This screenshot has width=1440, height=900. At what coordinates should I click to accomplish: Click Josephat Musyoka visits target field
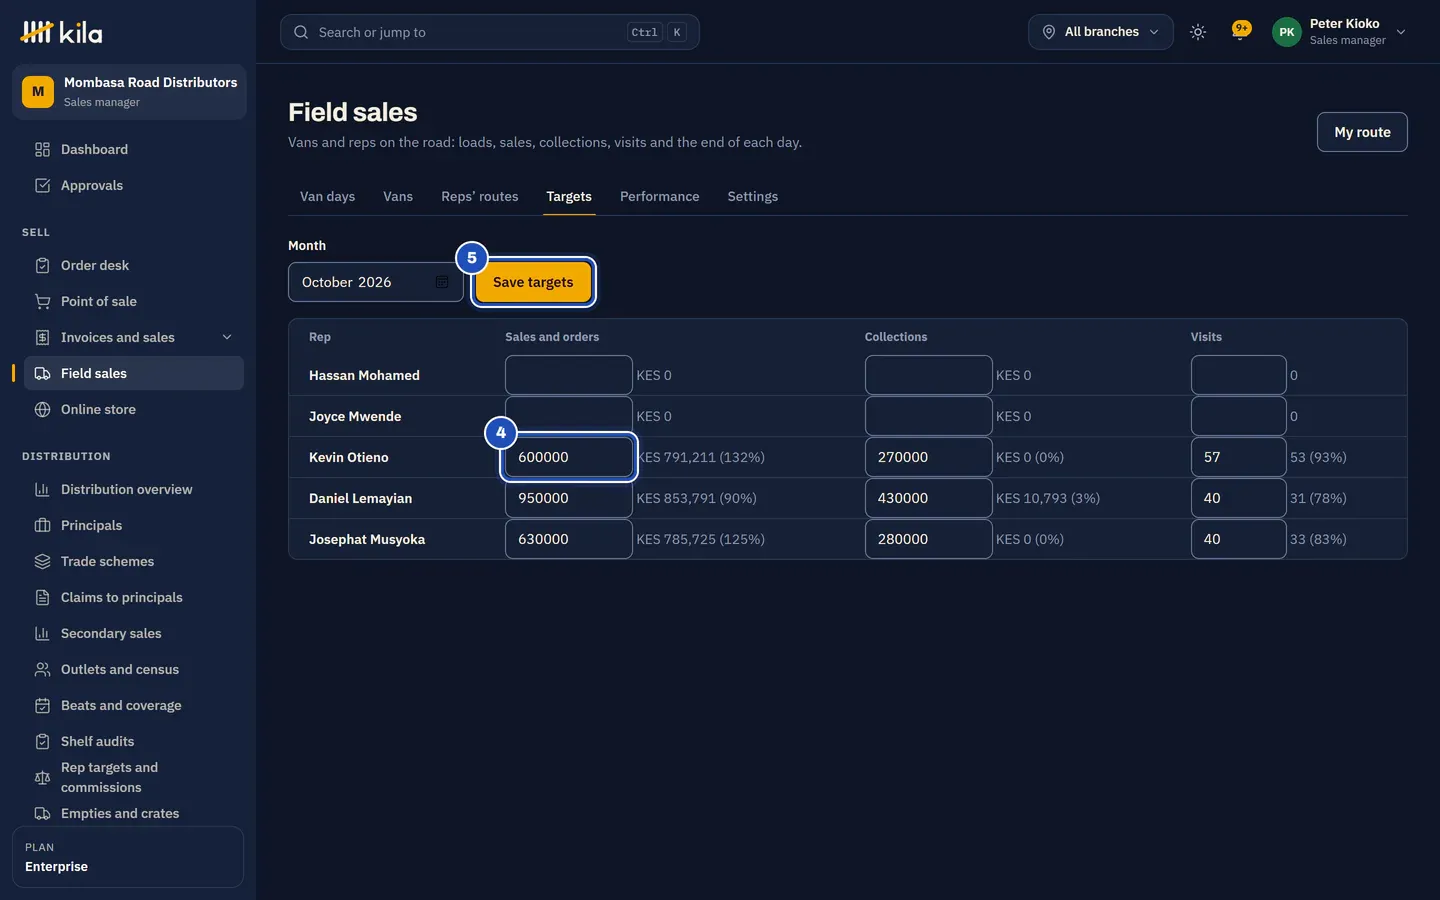1238,539
